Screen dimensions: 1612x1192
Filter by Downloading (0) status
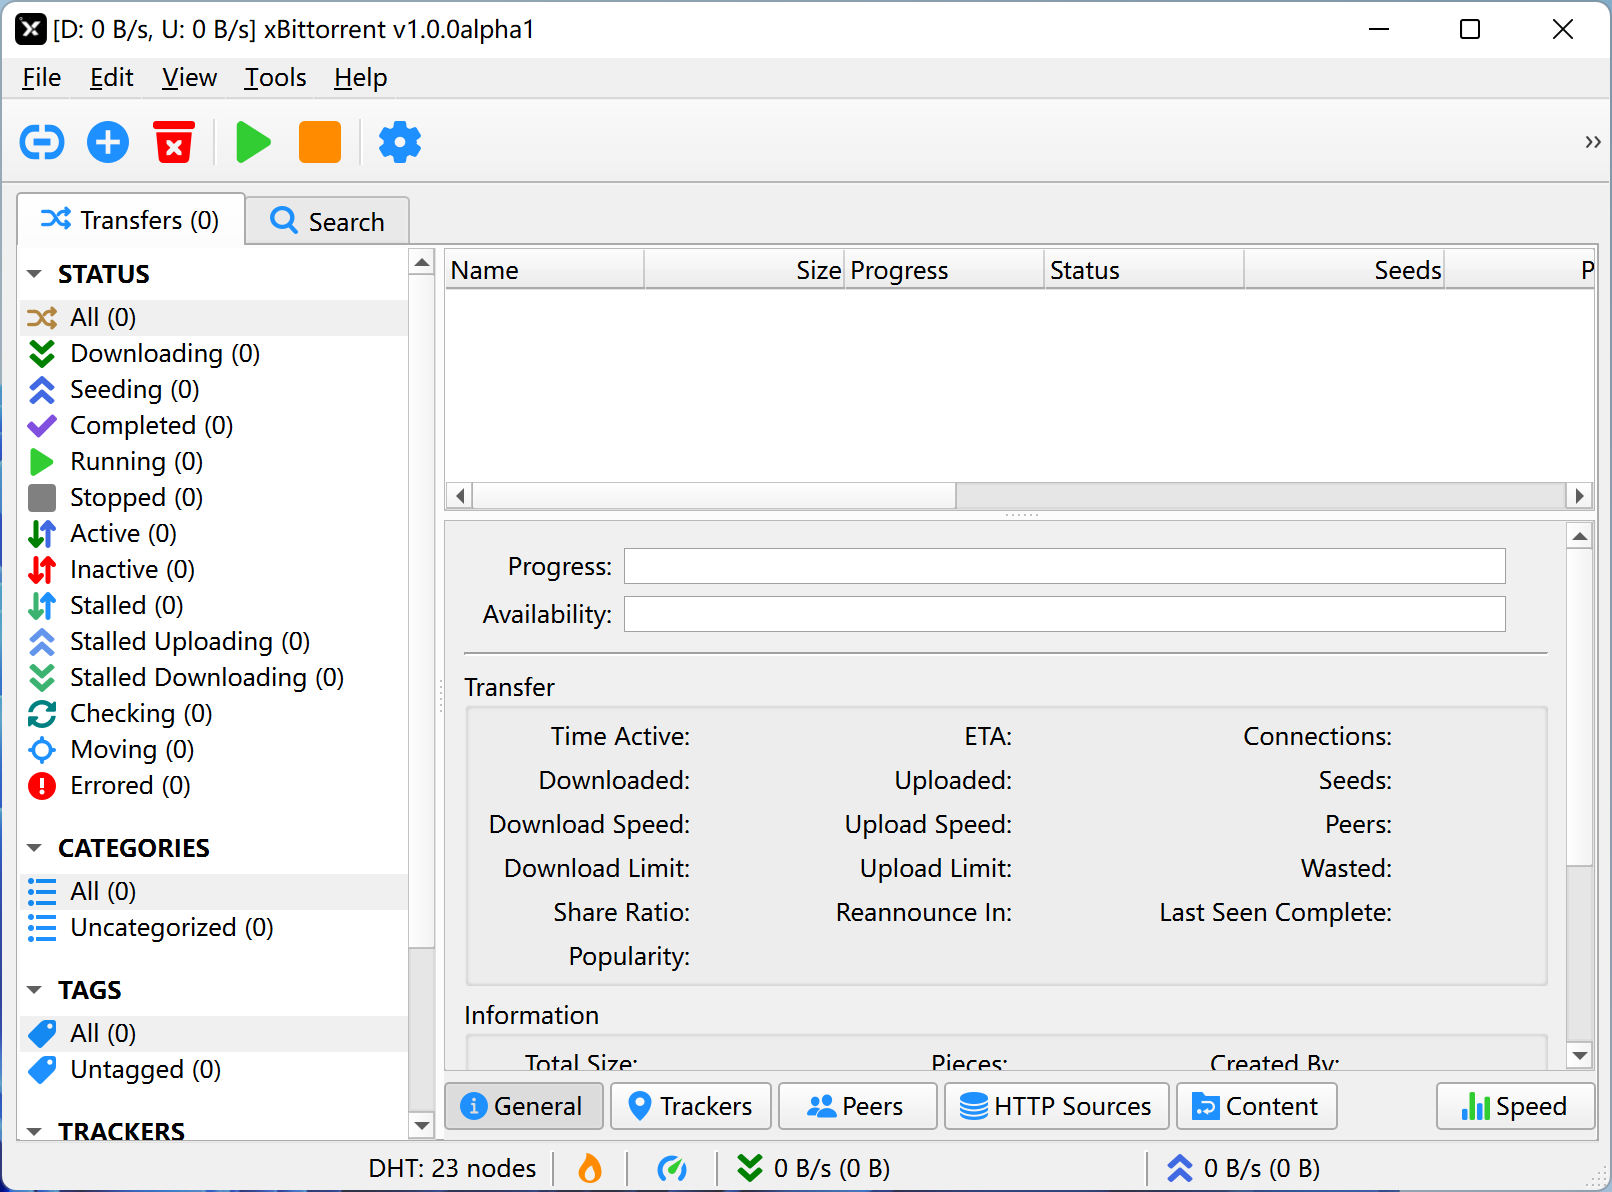pyautogui.click(x=213, y=354)
